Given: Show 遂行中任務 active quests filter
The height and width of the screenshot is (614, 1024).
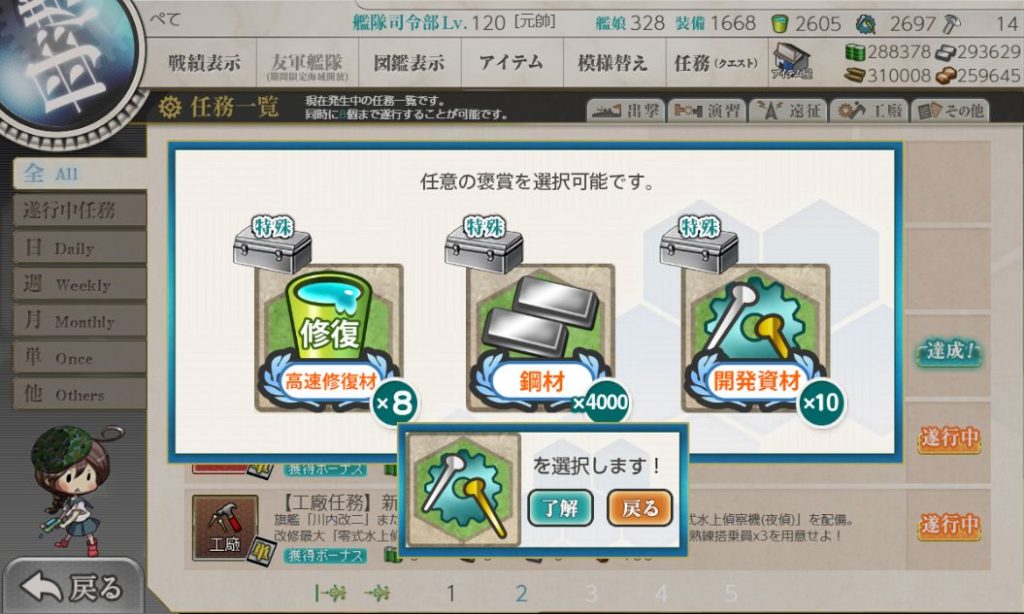Looking at the screenshot, I should (x=80, y=210).
